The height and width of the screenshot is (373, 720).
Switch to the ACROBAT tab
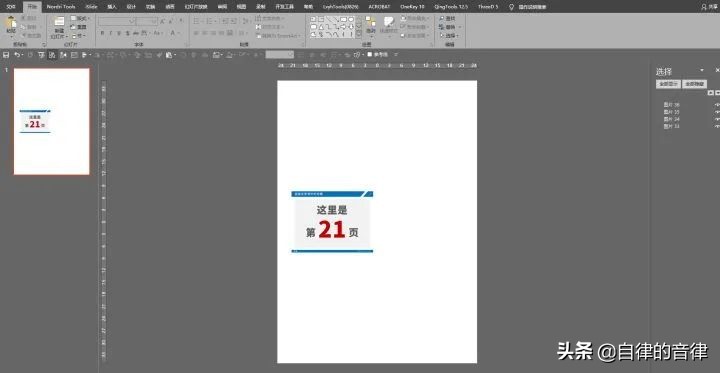coord(379,7)
